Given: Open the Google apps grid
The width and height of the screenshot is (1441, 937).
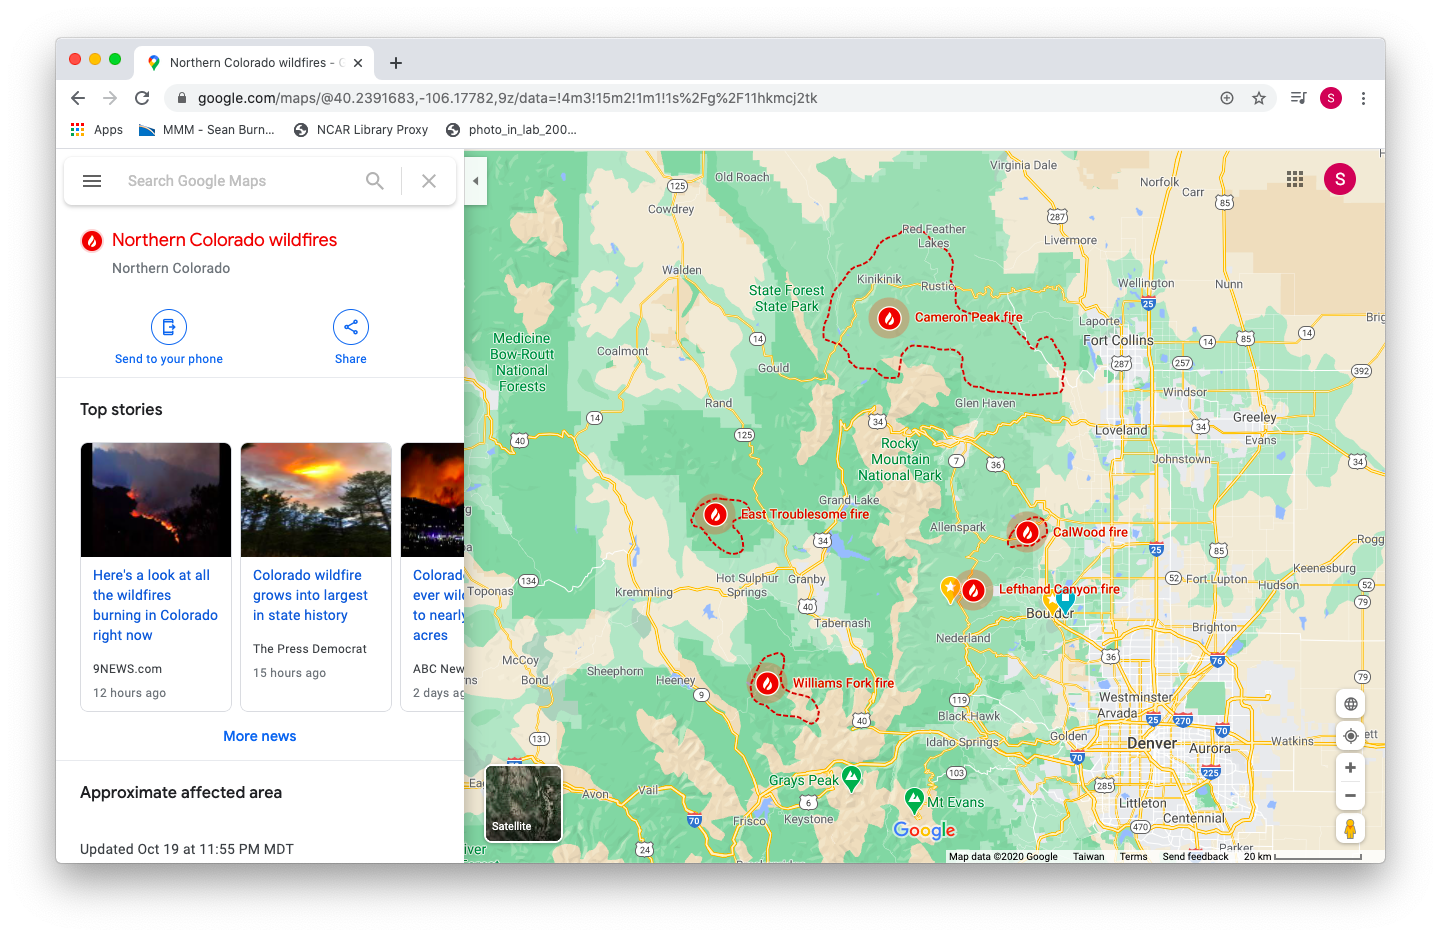Looking at the screenshot, I should click(1295, 179).
